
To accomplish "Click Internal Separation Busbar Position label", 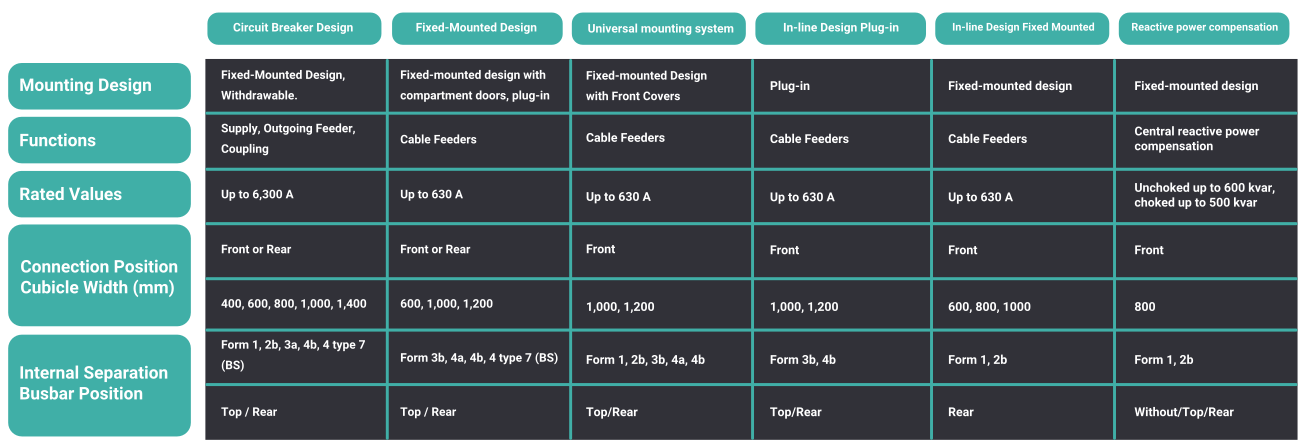I will (99, 384).
